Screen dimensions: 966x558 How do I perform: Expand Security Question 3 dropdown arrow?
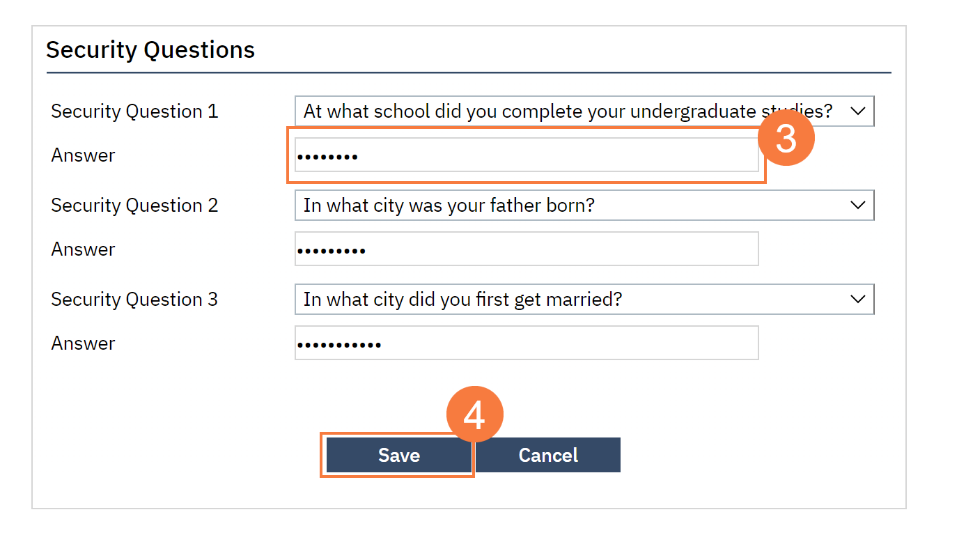pyautogui.click(x=857, y=300)
